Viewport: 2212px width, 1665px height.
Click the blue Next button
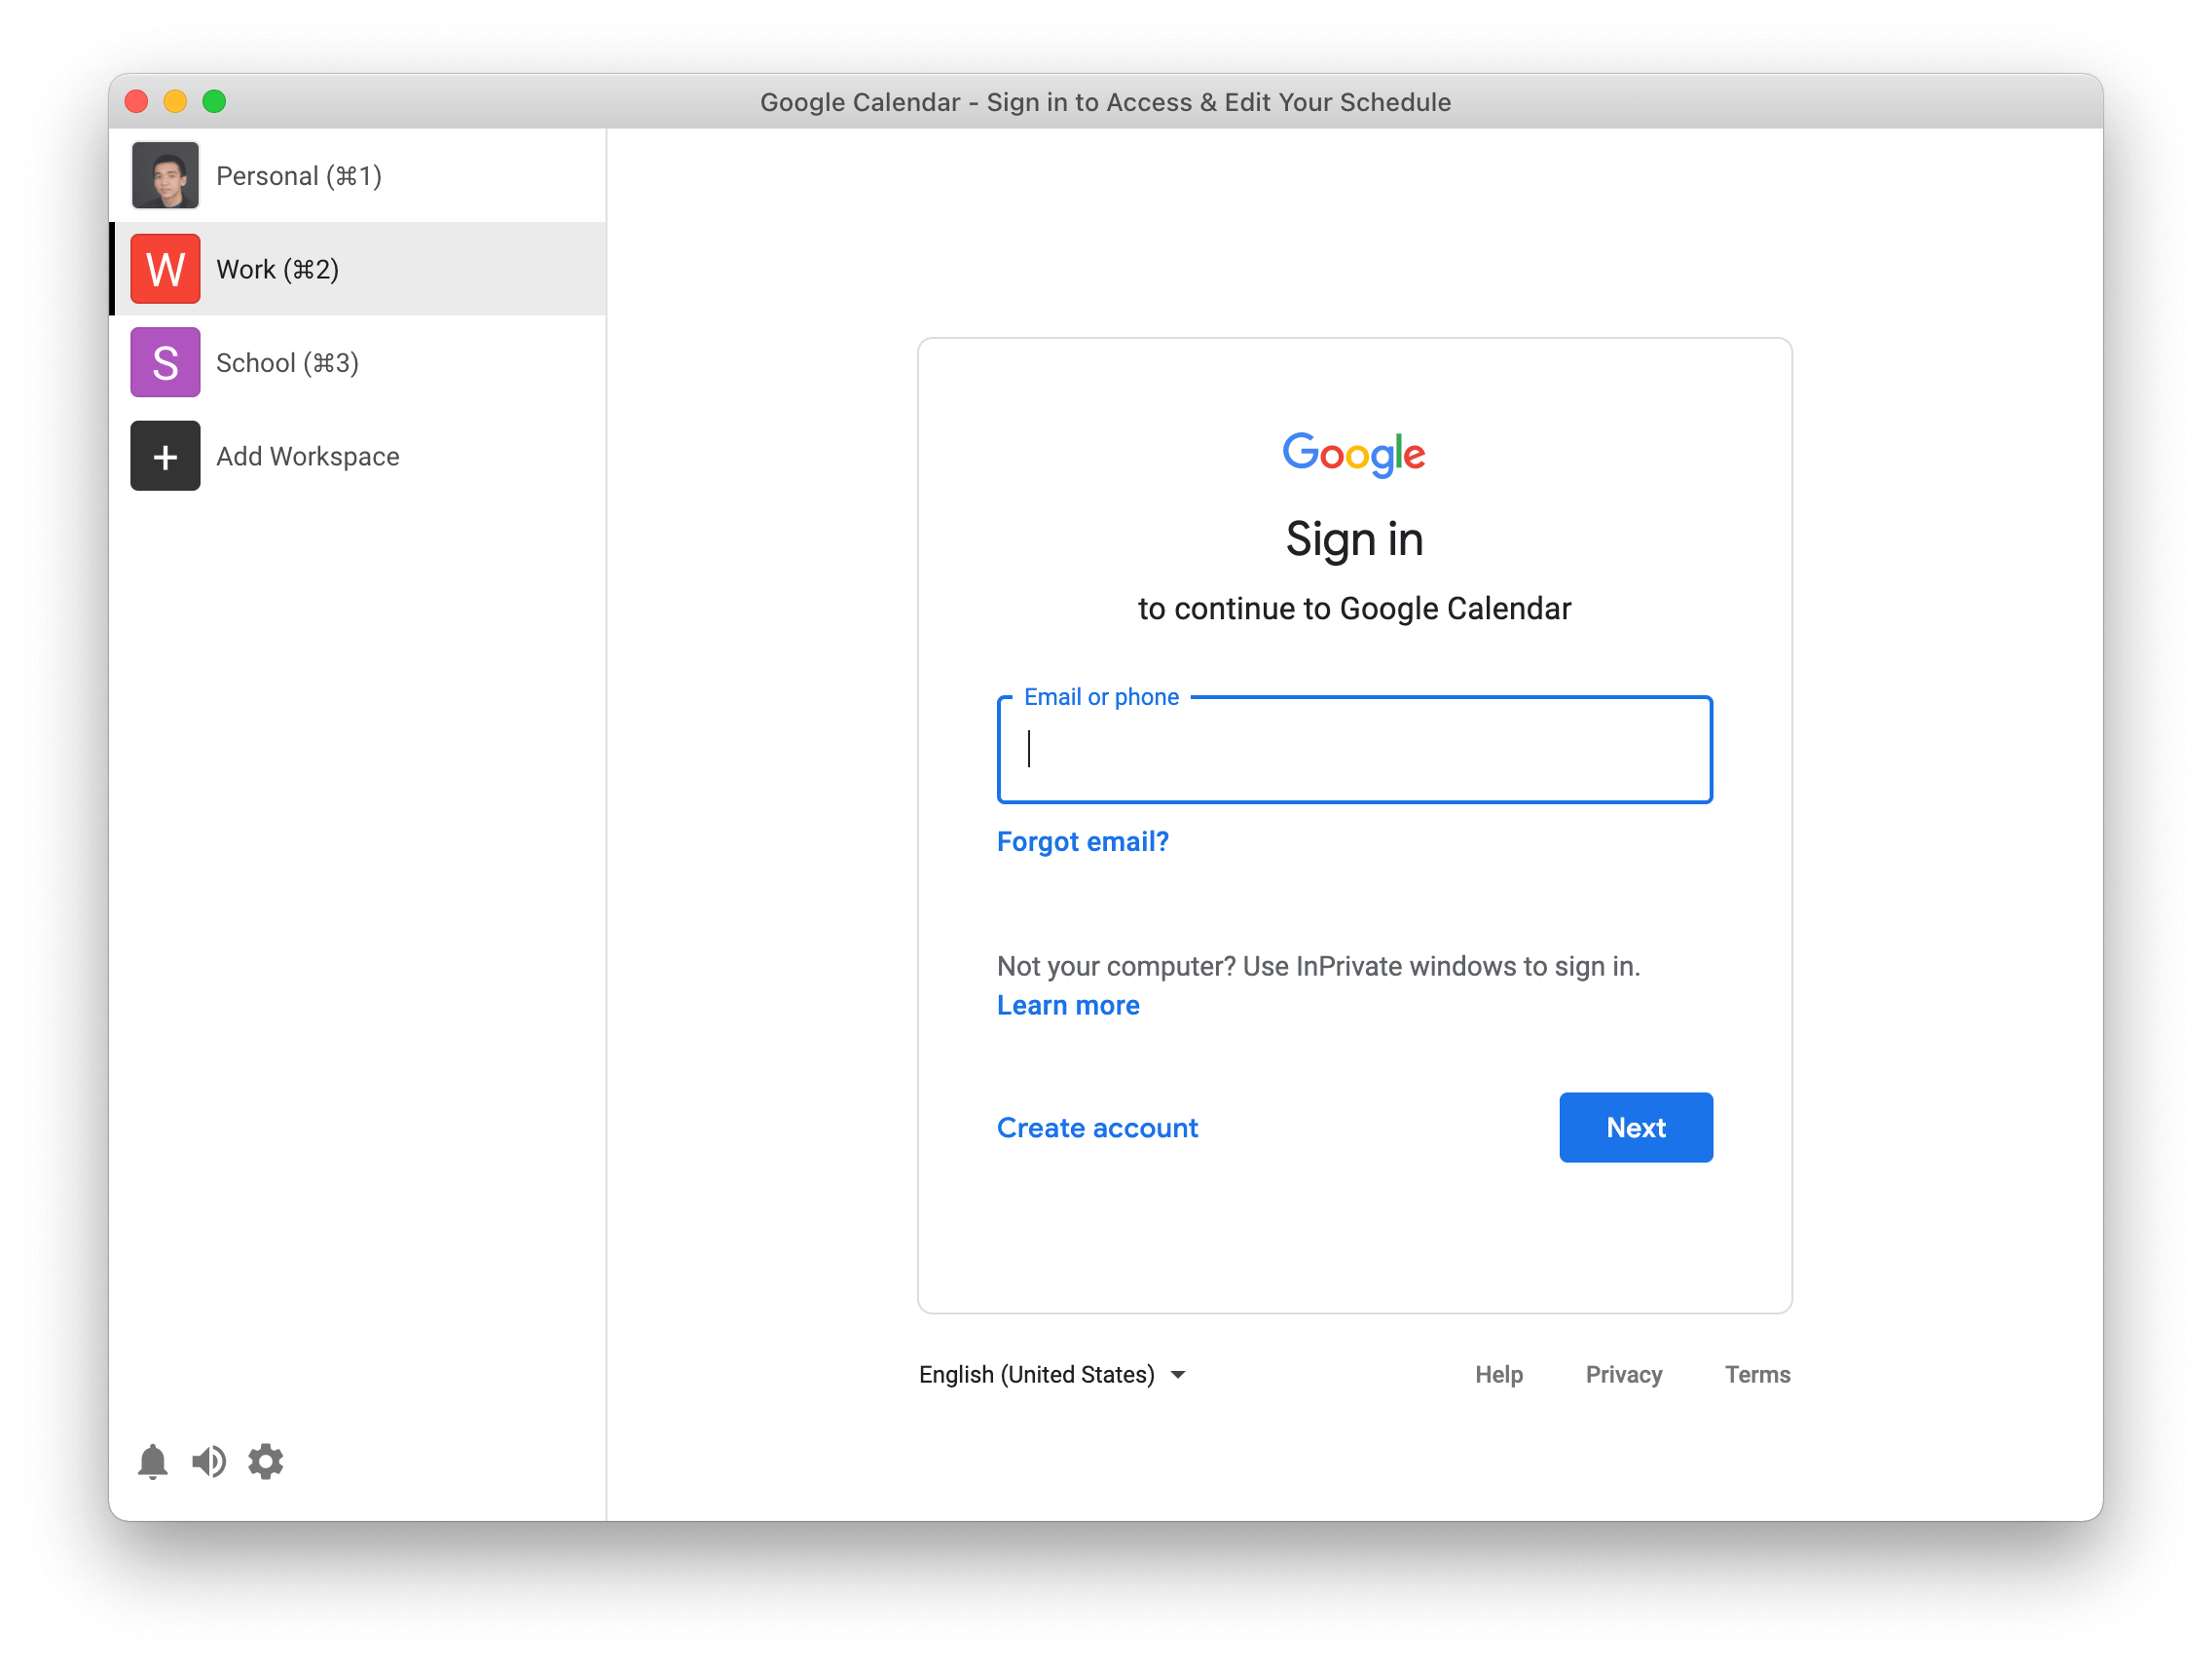click(1635, 1127)
